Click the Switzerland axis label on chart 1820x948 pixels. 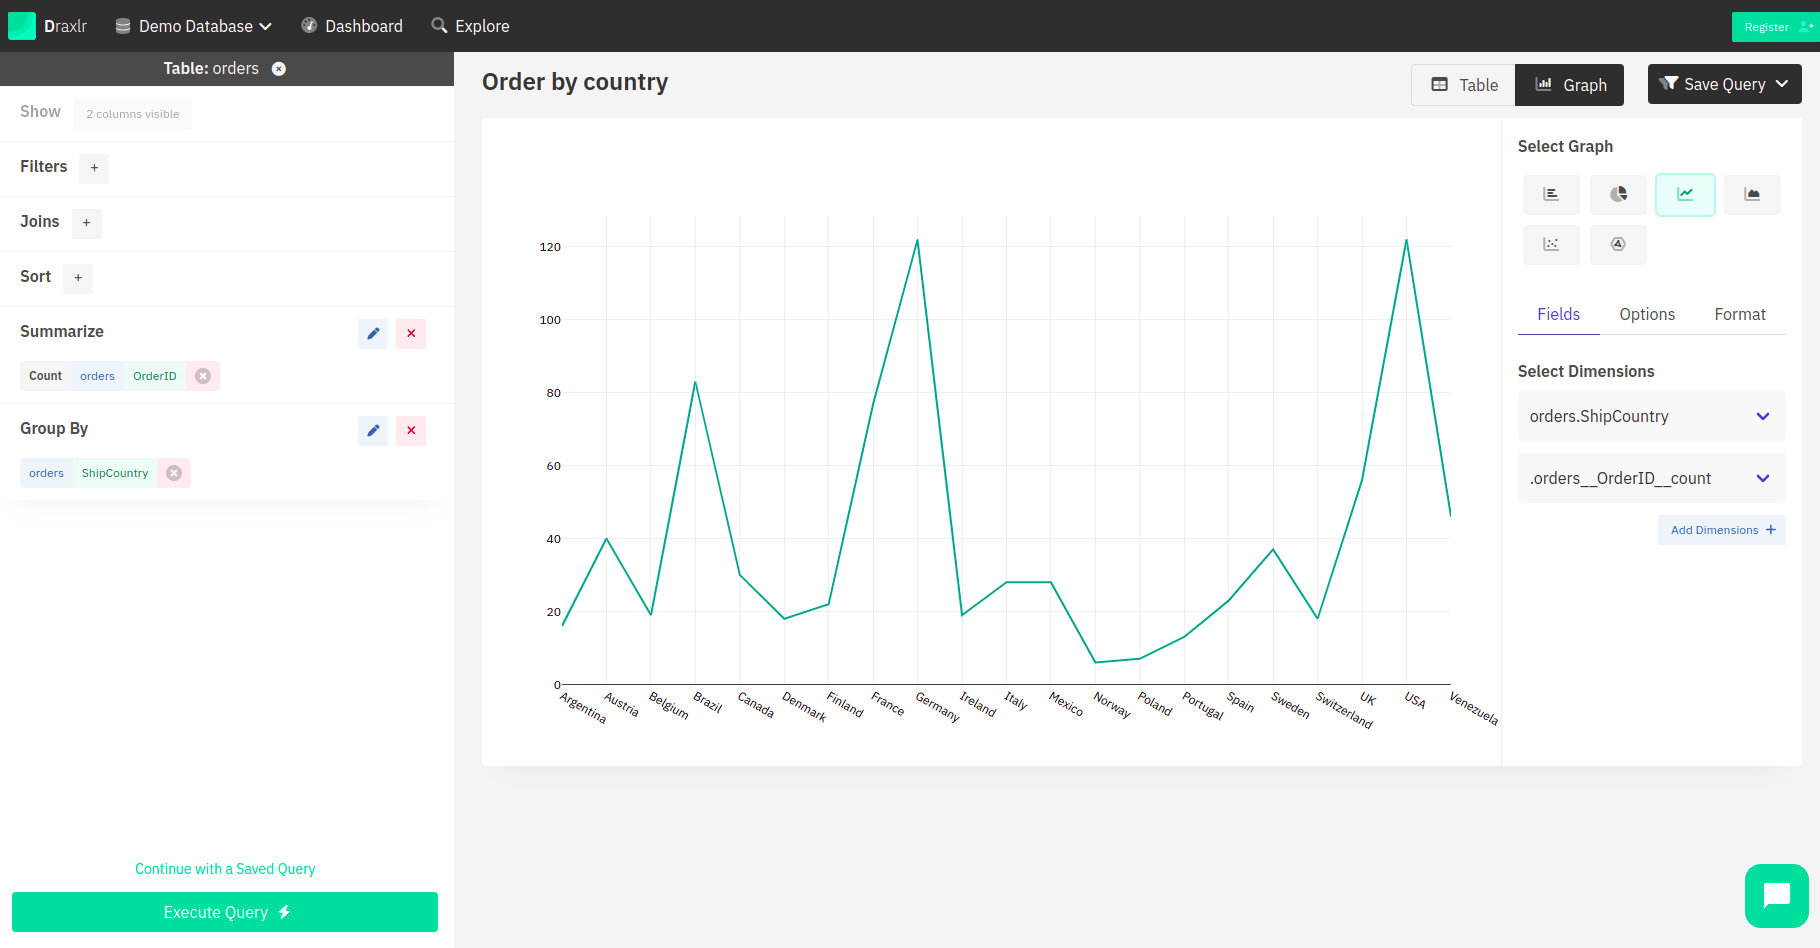(1344, 709)
